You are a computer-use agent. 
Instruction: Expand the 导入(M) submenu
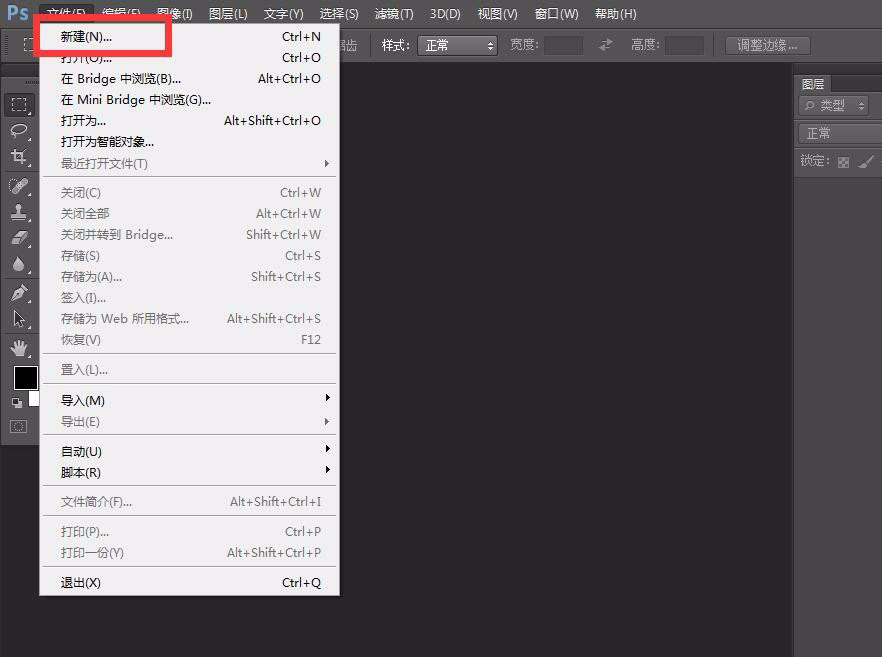[189, 400]
